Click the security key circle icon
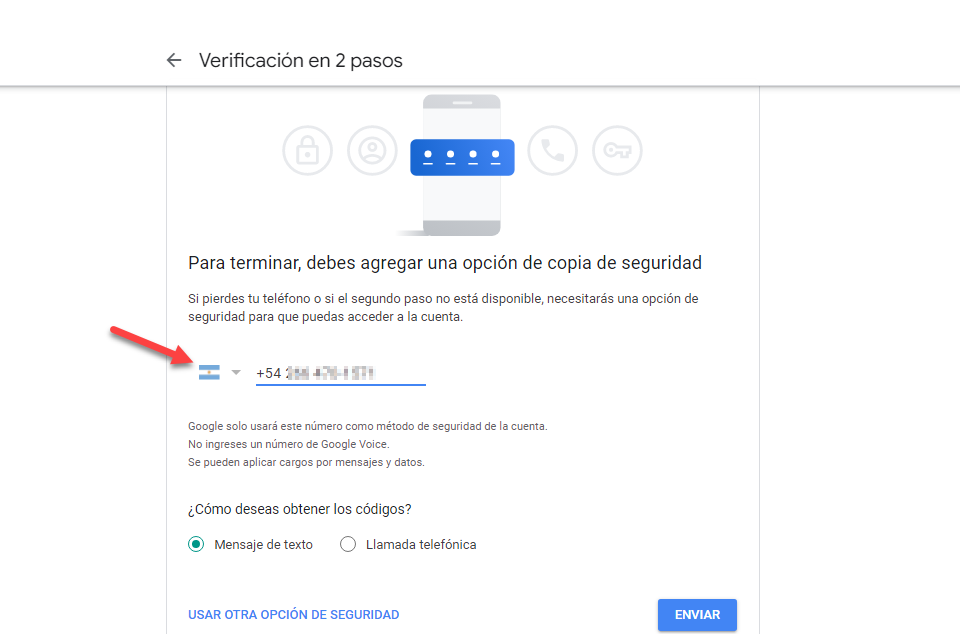This screenshot has width=960, height=634. tap(617, 151)
